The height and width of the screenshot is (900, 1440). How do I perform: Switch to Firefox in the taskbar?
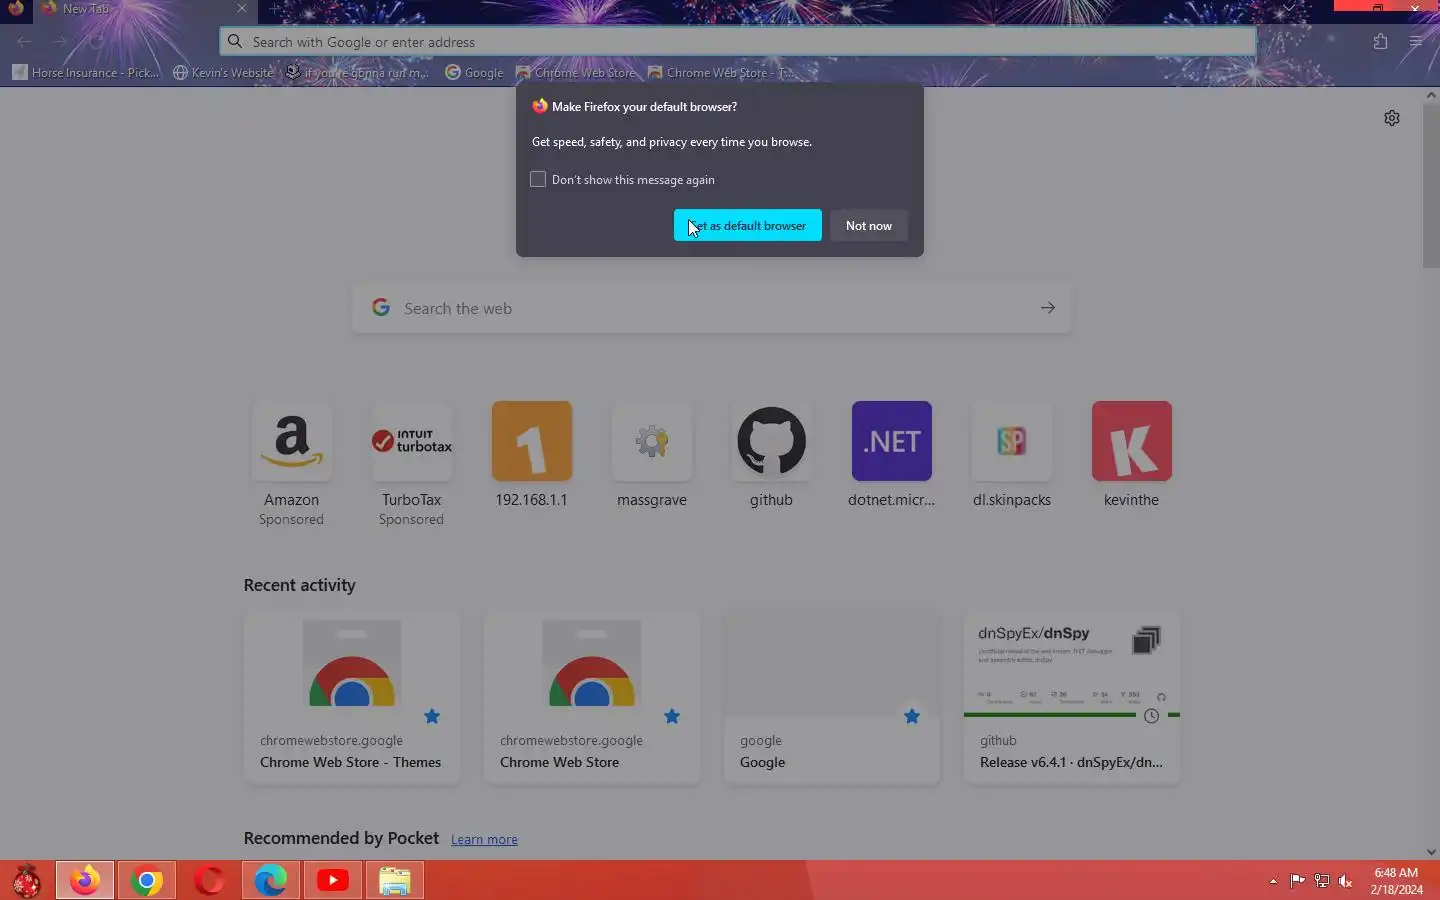(x=85, y=881)
